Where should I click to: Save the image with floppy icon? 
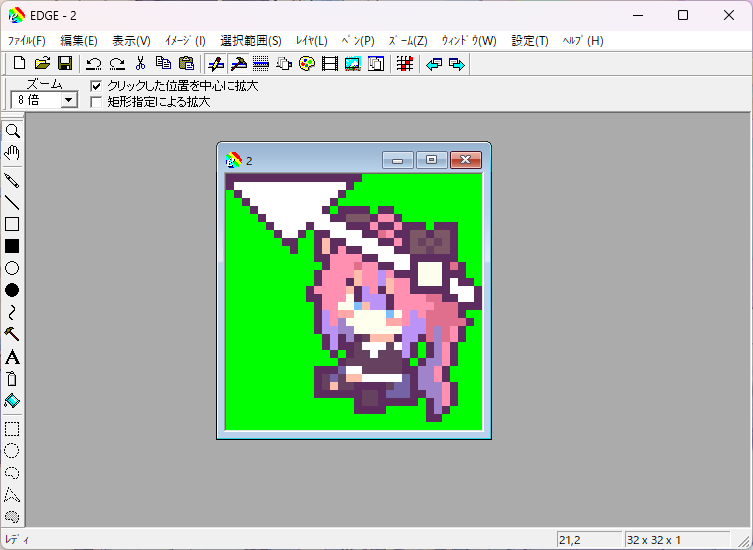point(65,63)
